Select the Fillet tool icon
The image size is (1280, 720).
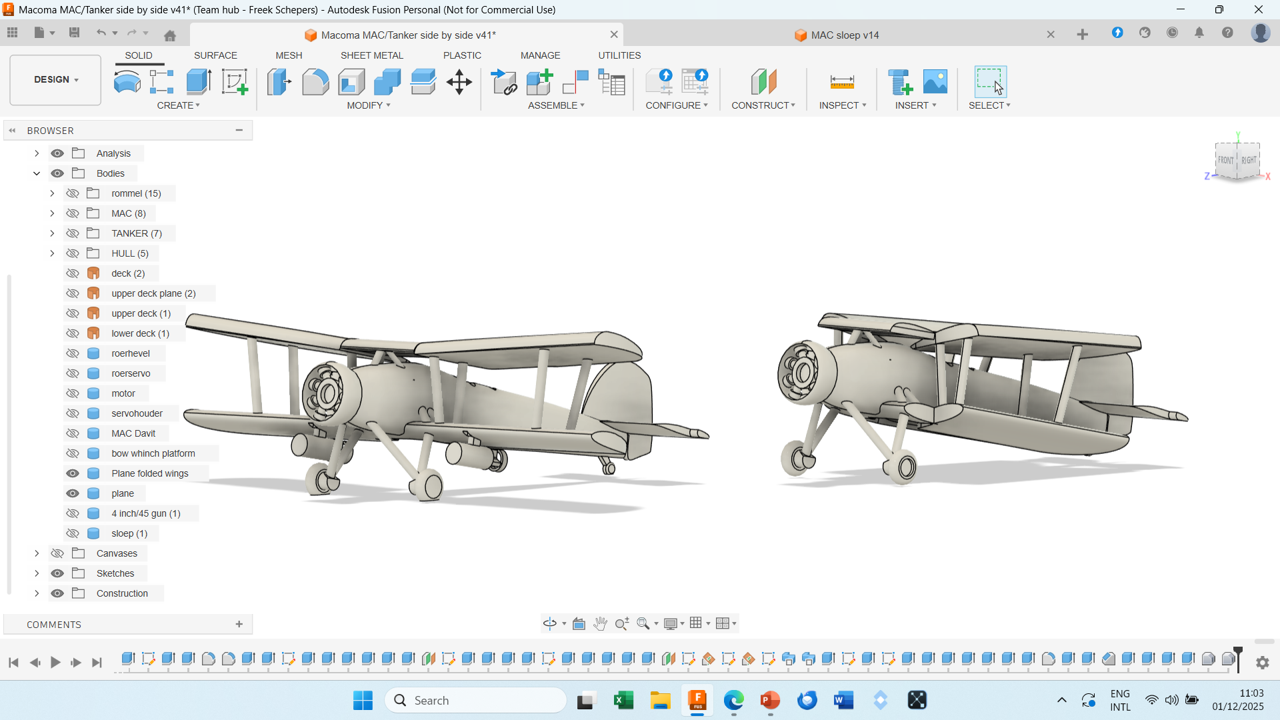click(315, 81)
